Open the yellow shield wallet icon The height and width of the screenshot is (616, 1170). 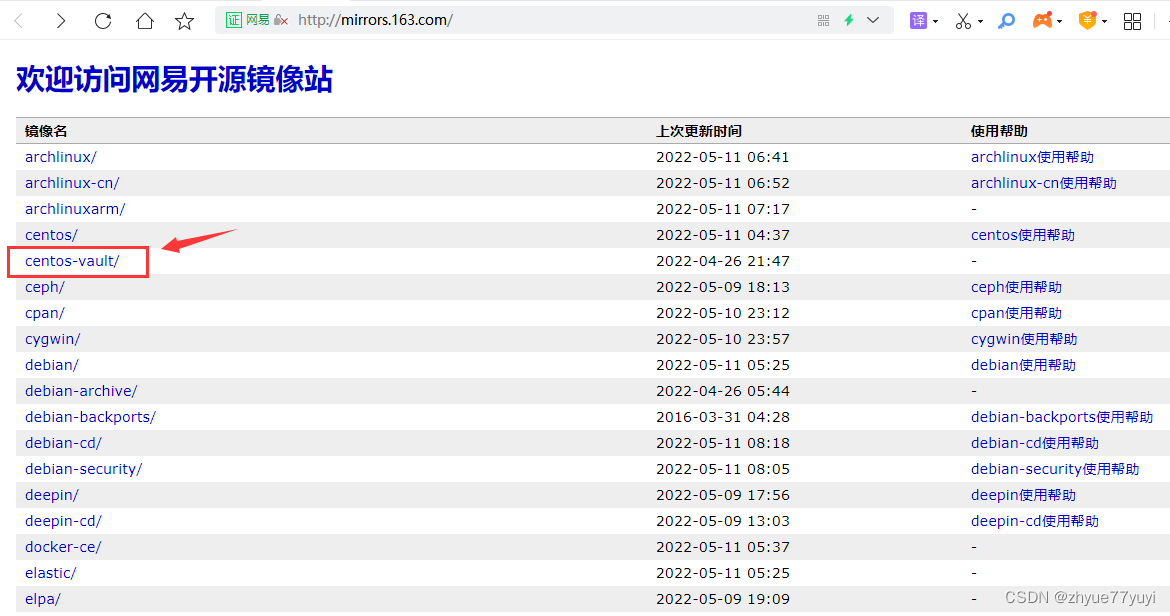[1087, 21]
